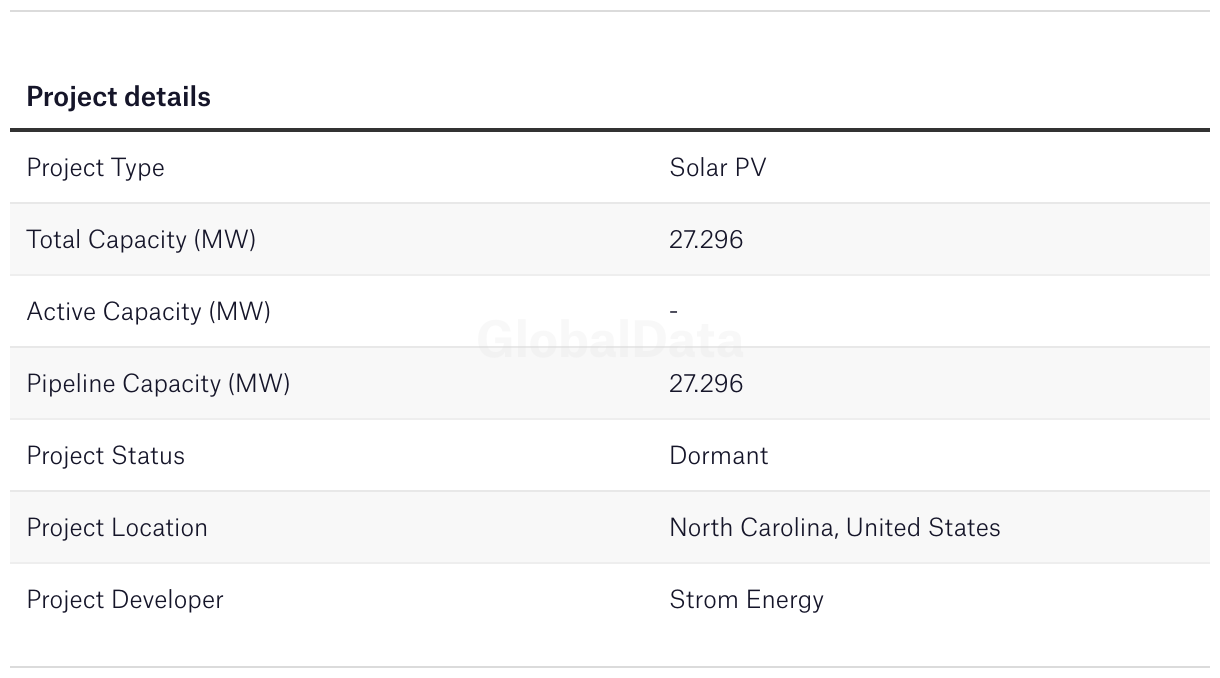The image size is (1220, 678).
Task: Click the Dormant status value
Action: 719,456
